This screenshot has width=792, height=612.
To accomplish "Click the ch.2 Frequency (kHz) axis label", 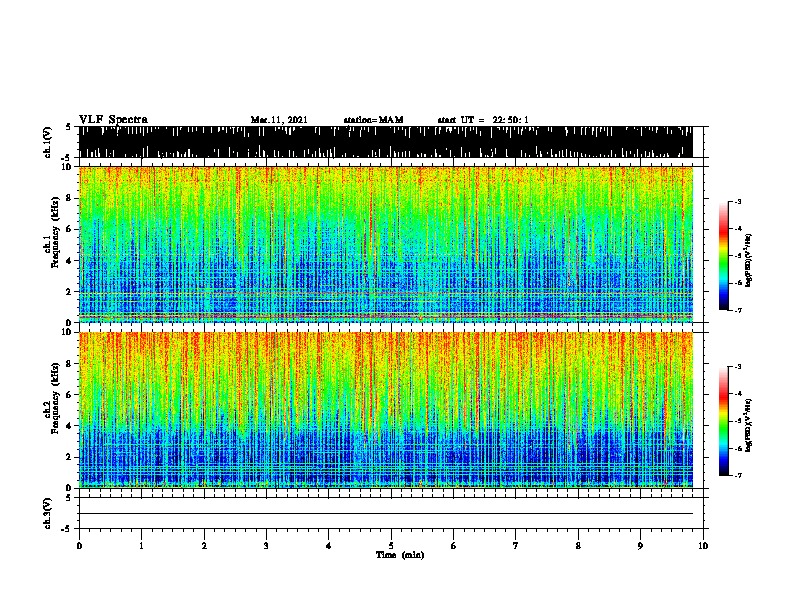I will click(x=53, y=398).
